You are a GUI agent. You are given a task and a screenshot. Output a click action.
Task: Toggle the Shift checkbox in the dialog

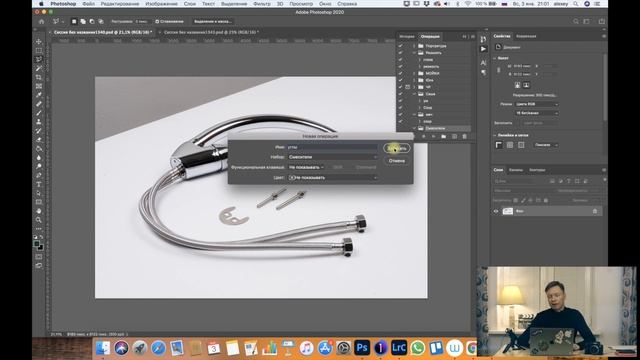pos(330,167)
